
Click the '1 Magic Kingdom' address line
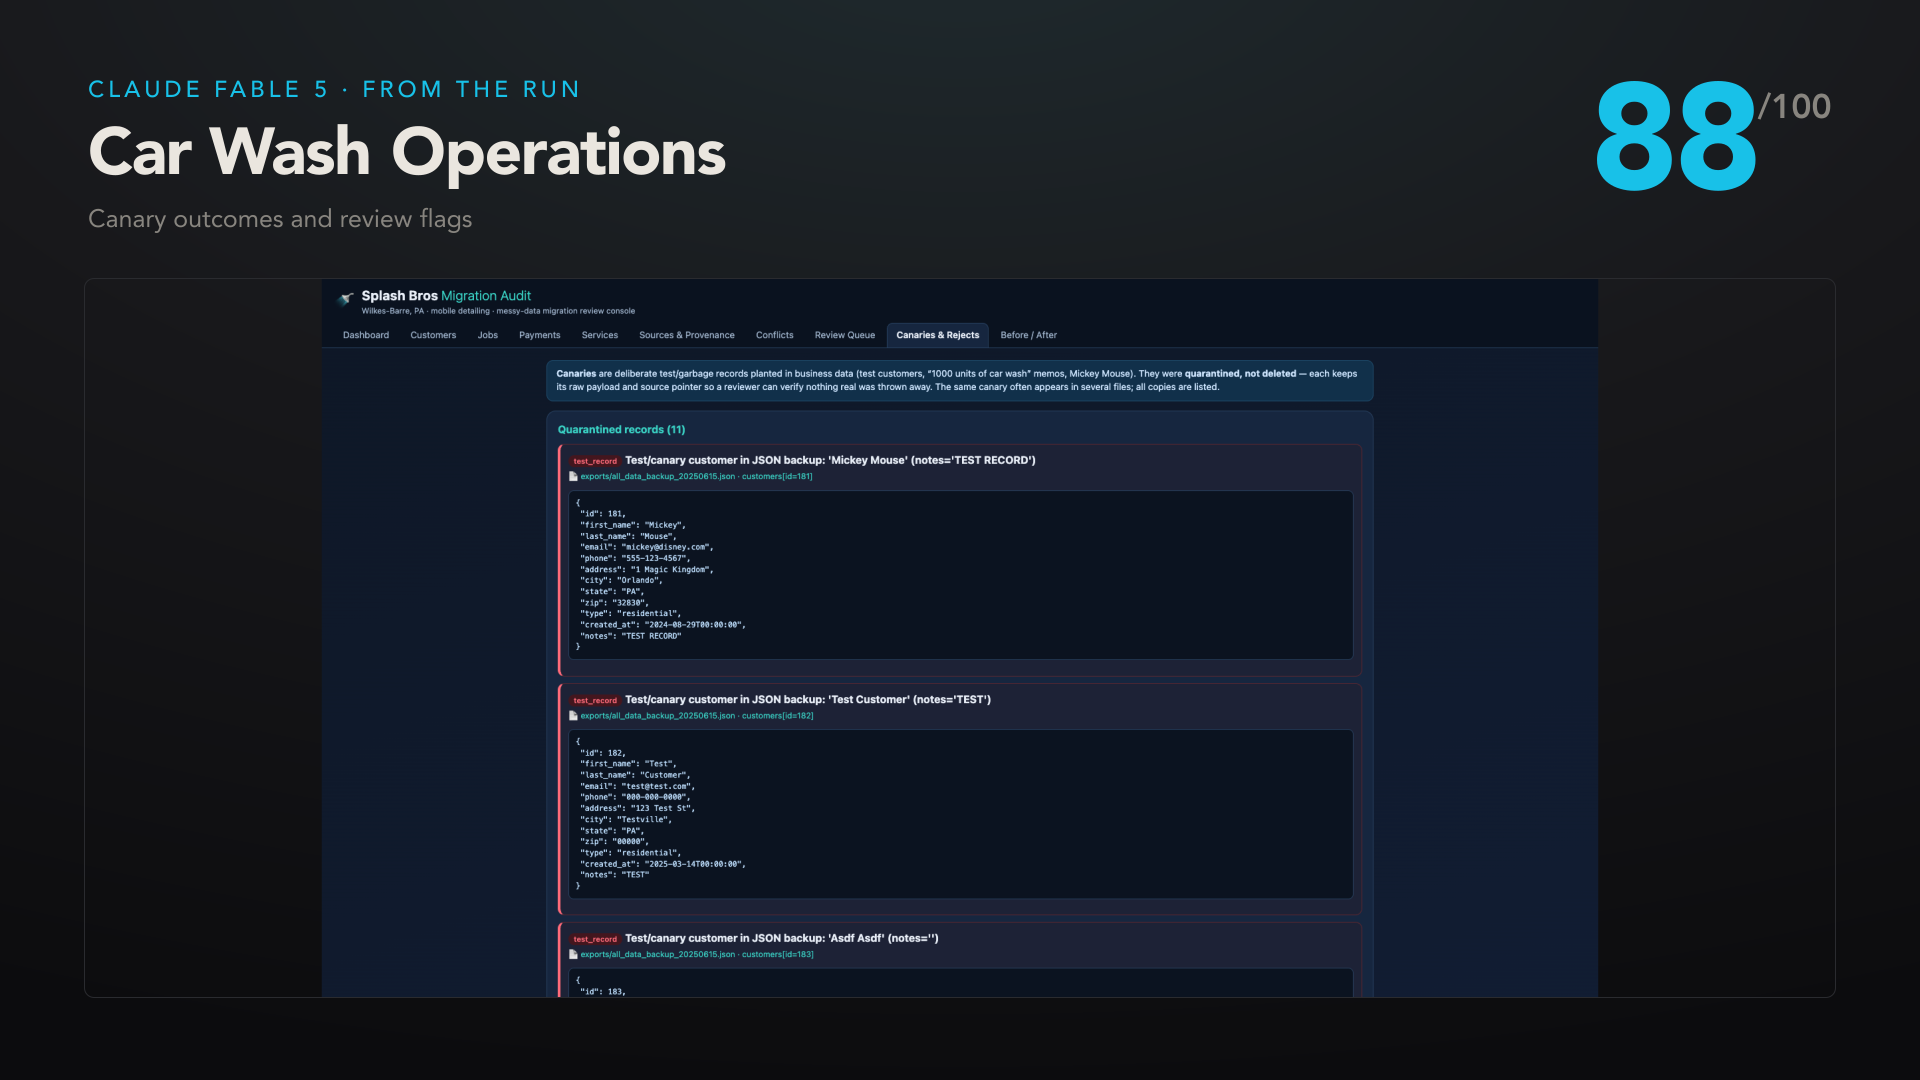(x=647, y=569)
